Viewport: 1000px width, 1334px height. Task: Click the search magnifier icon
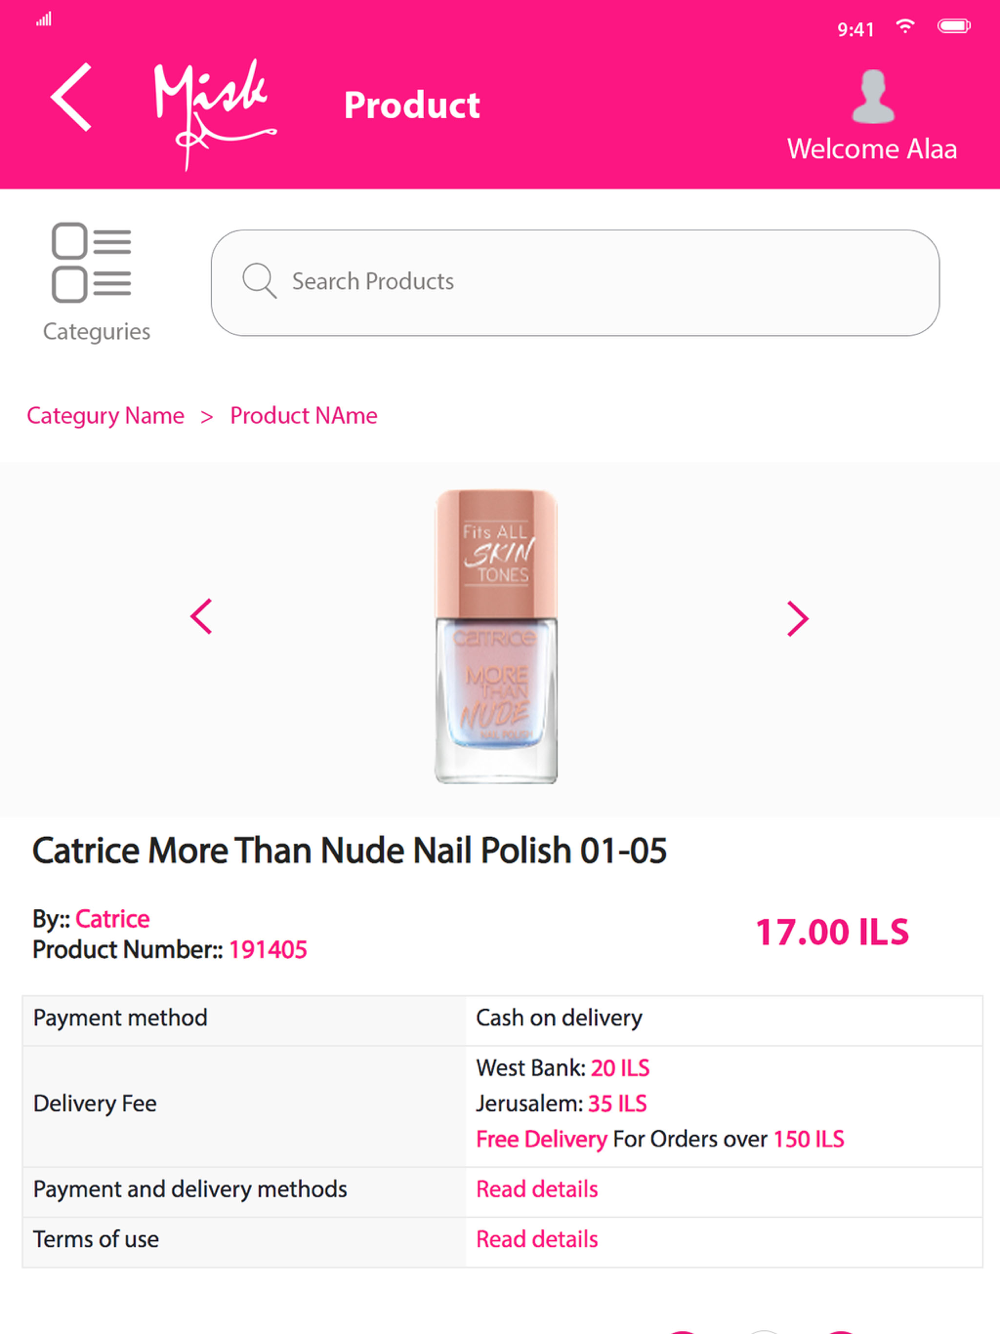[259, 281]
